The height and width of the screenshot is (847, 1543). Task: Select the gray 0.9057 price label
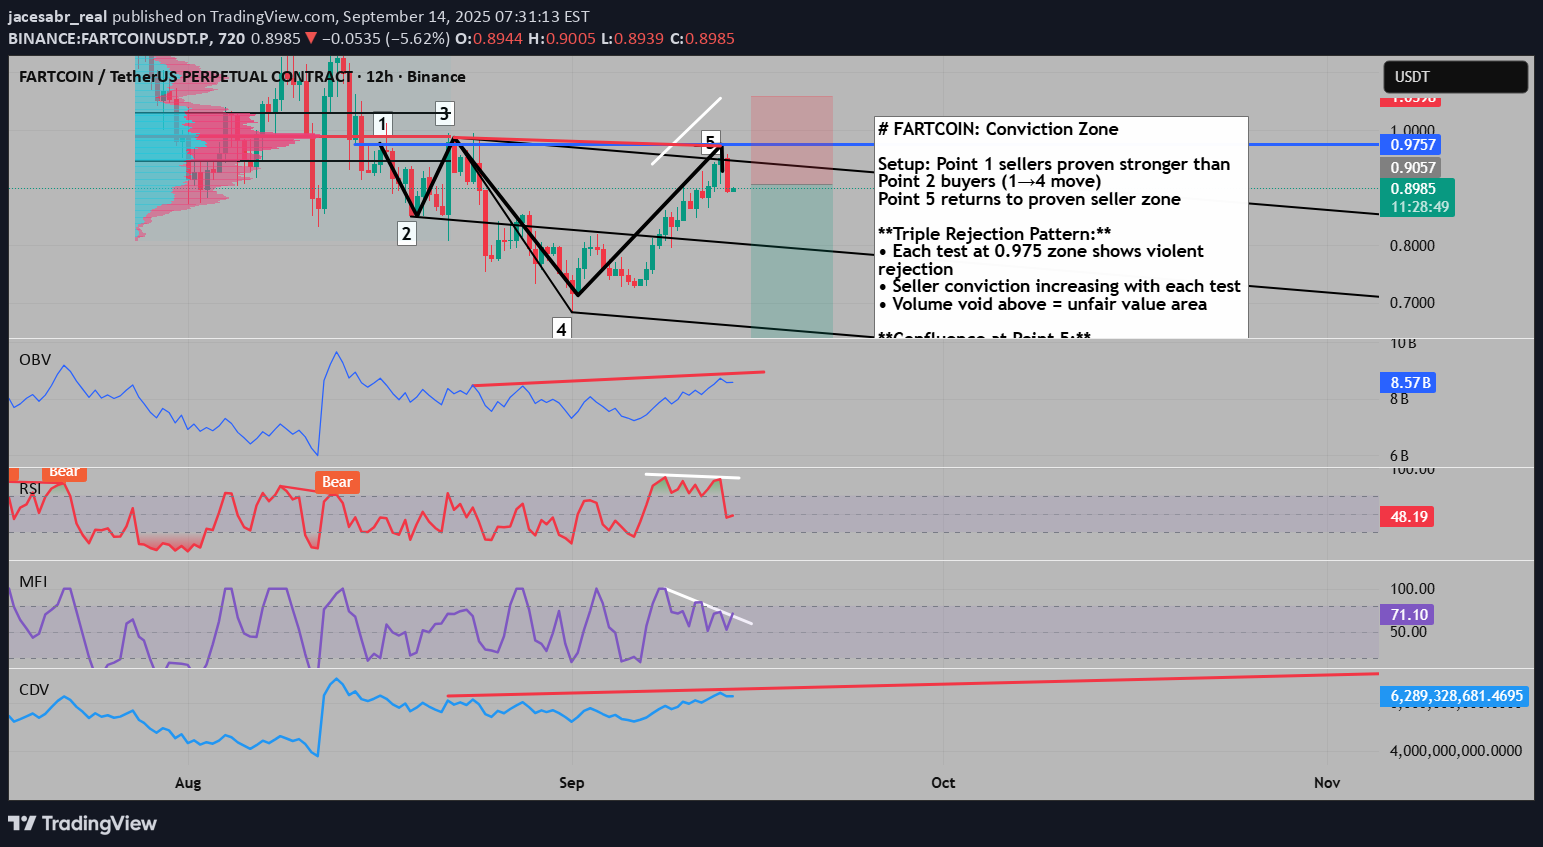point(1412,168)
